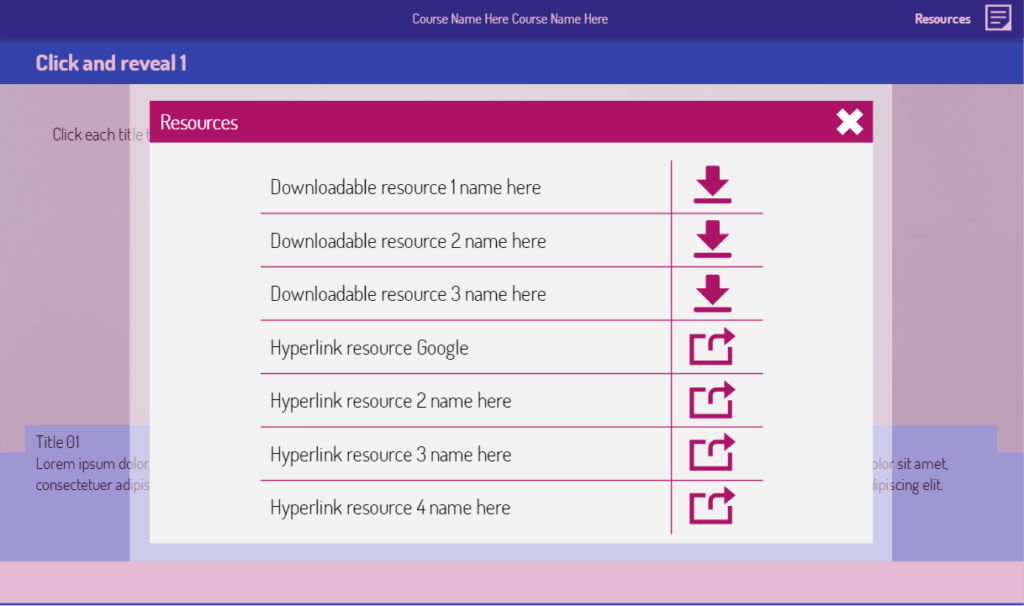Open Google hyperlink via its share icon
This screenshot has height=606, width=1024.
(712, 347)
